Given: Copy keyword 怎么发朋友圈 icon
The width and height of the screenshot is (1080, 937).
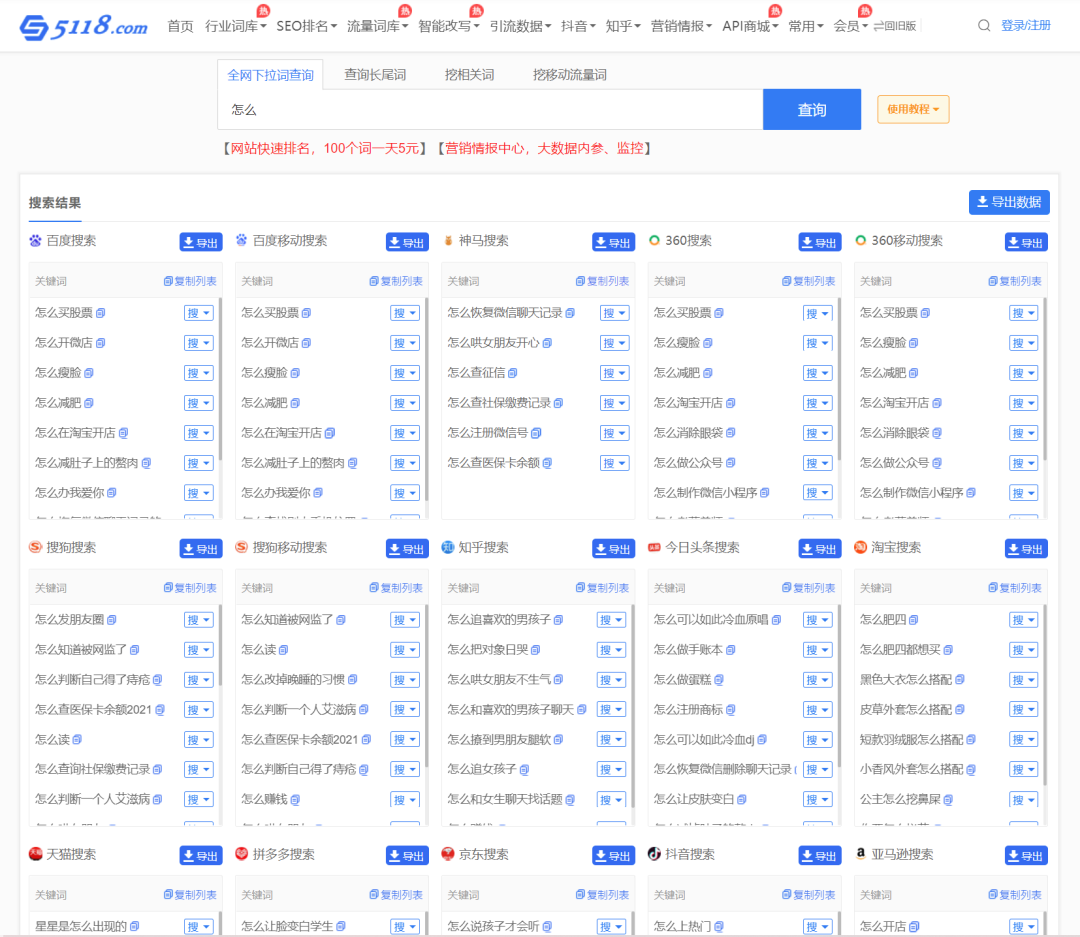Looking at the screenshot, I should pos(112,619).
